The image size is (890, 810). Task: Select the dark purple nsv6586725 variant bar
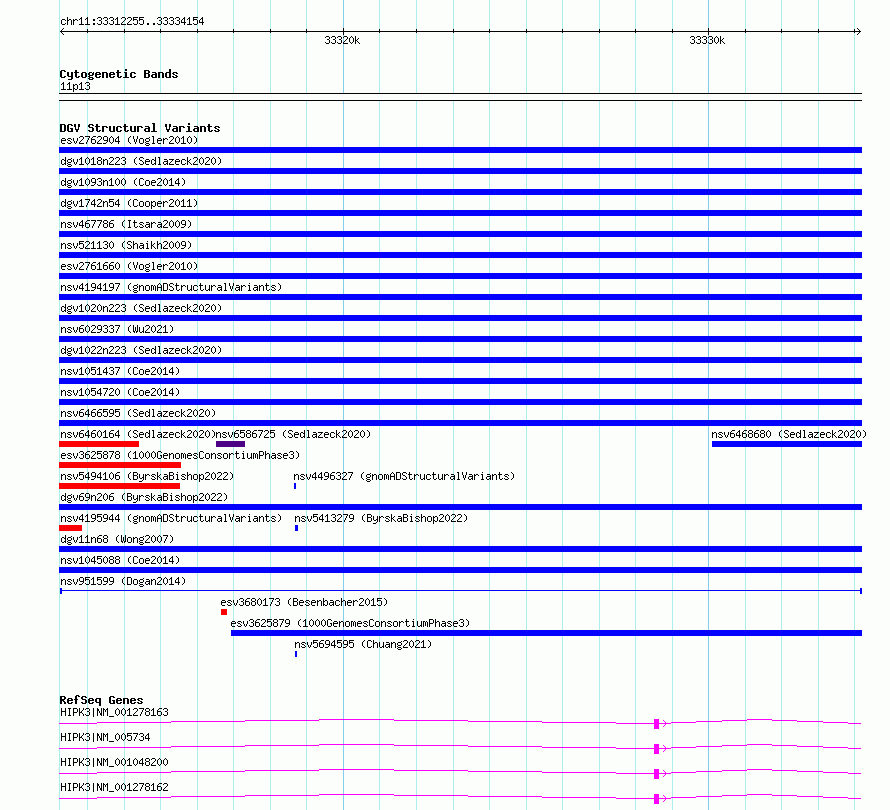[x=230, y=444]
